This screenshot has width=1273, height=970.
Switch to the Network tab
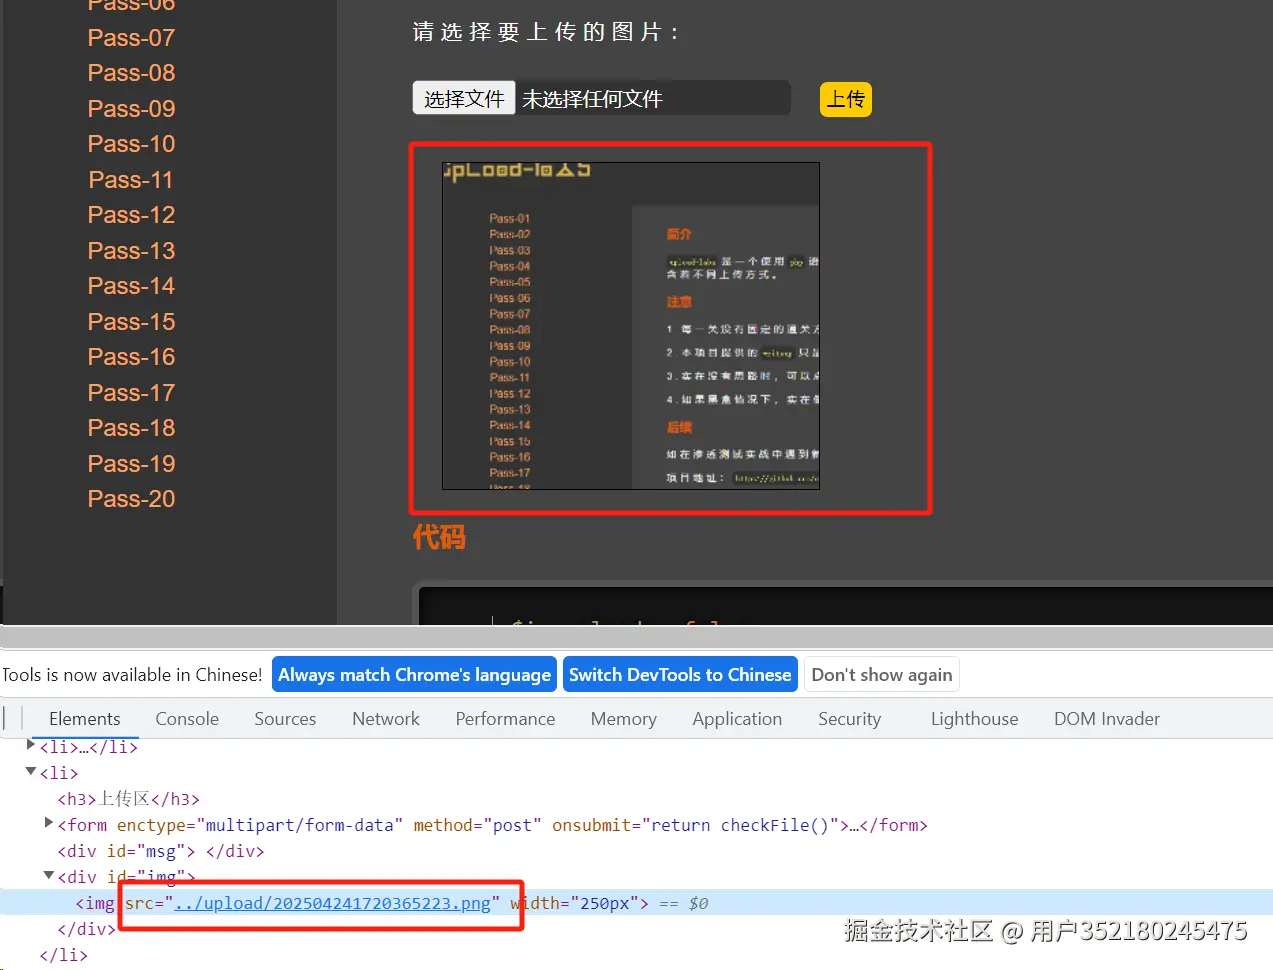(386, 719)
